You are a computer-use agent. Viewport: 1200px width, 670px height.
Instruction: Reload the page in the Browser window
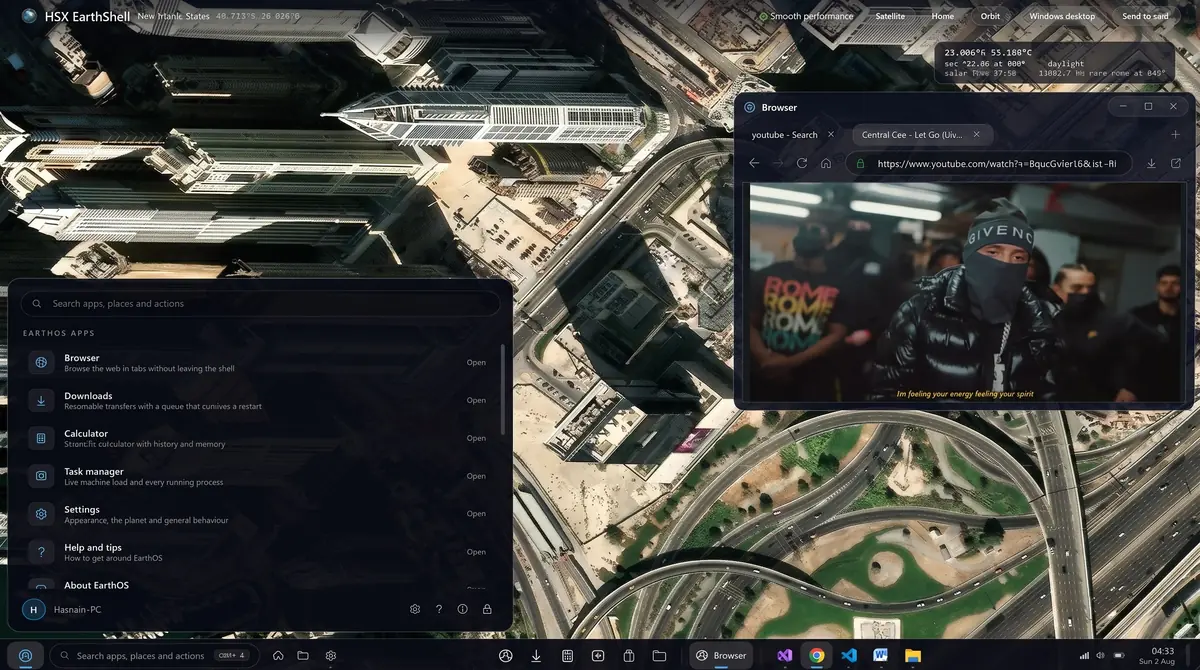pyautogui.click(x=802, y=163)
